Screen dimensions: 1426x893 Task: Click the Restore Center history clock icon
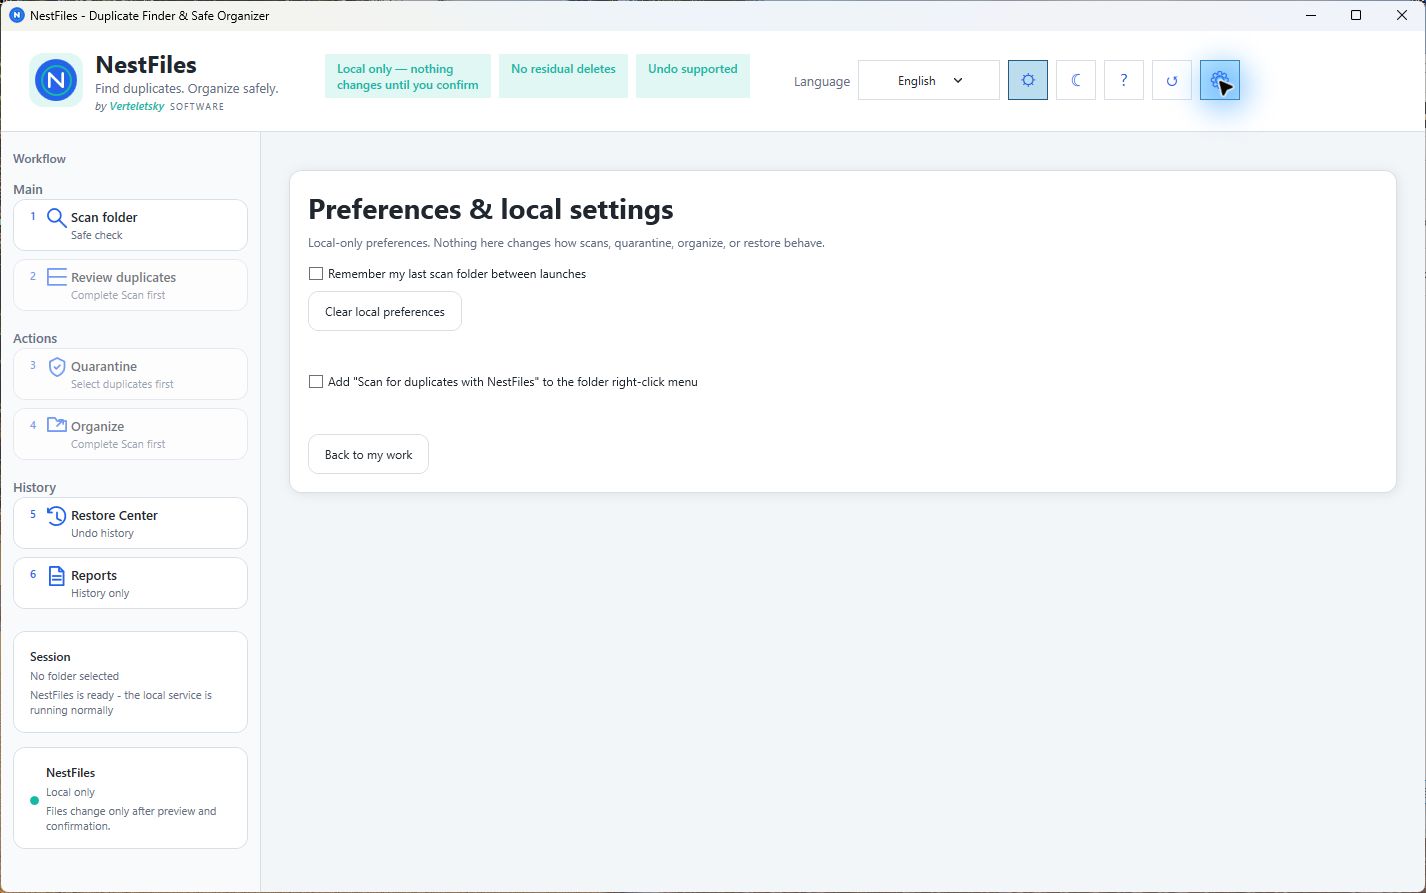[57, 516]
